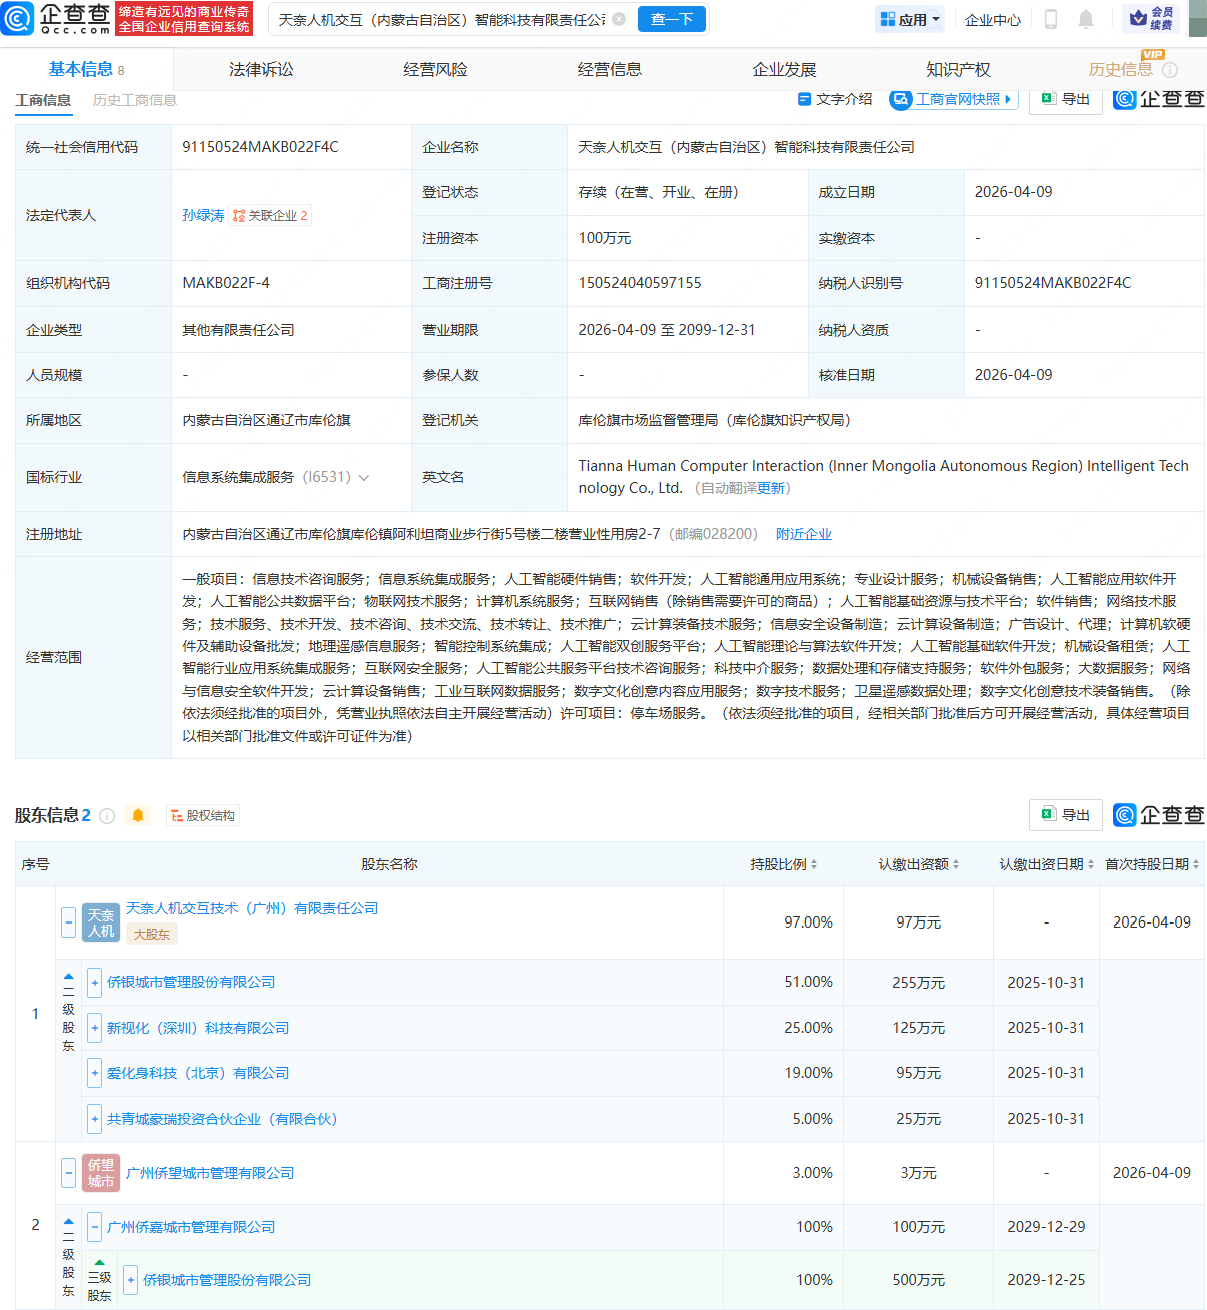Viewport: 1207px width, 1310px height.
Task: Click the 天奈人机 company logo thumbnail
Action: [x=101, y=922]
